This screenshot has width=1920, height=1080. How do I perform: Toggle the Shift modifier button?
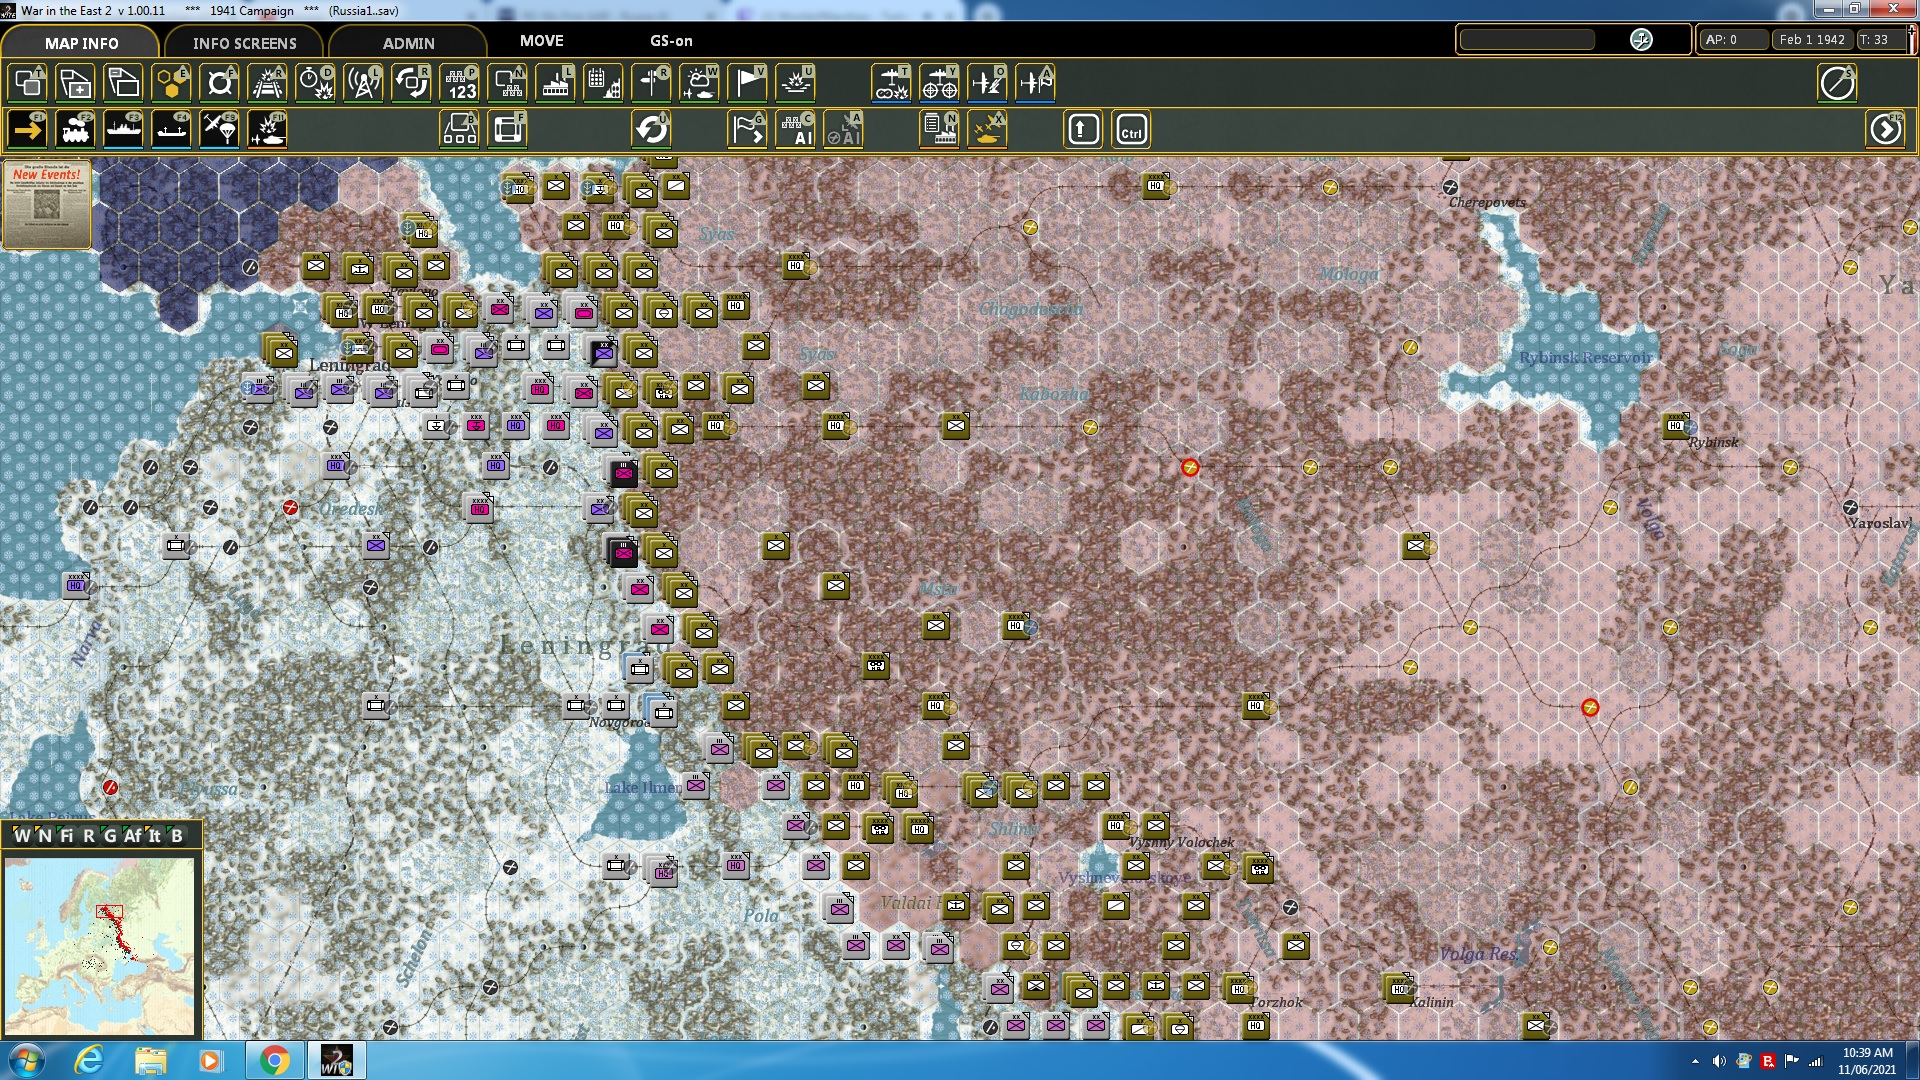point(1082,128)
